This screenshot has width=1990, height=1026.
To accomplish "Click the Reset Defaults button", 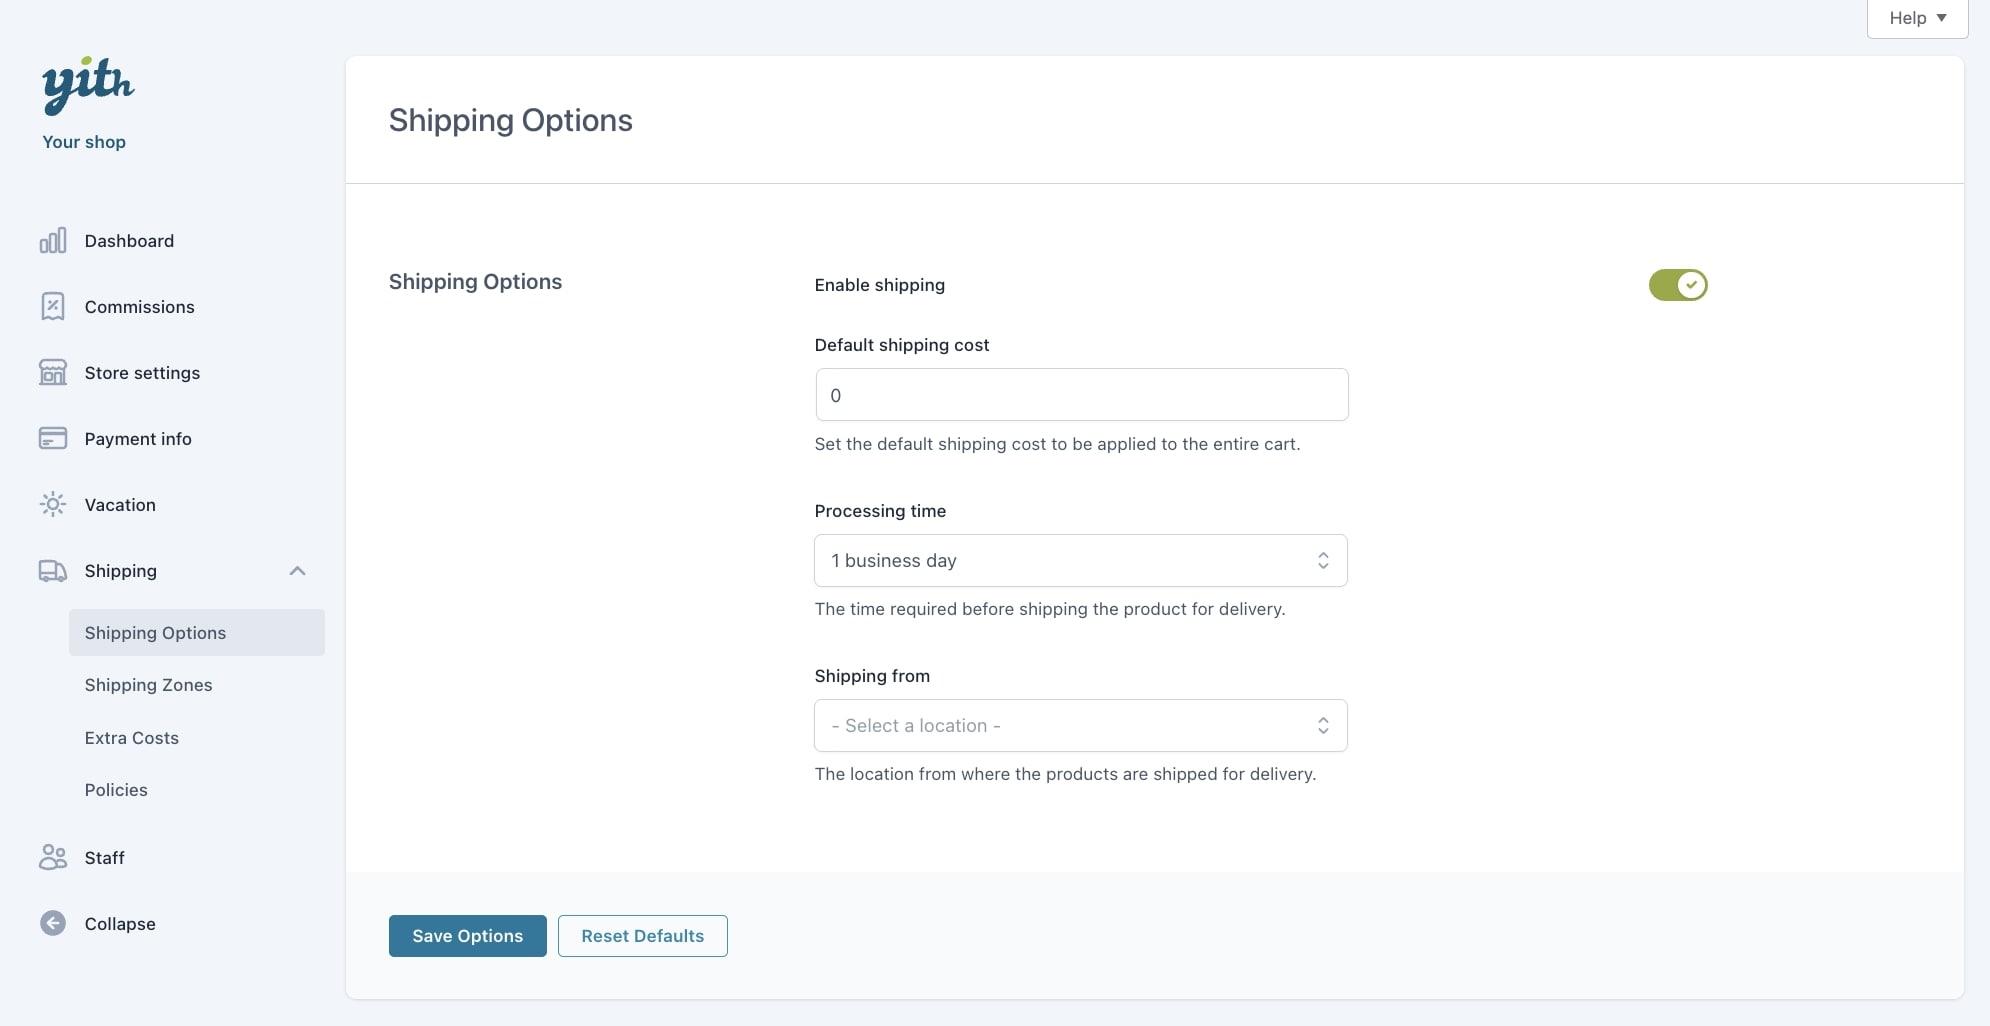I will [642, 936].
